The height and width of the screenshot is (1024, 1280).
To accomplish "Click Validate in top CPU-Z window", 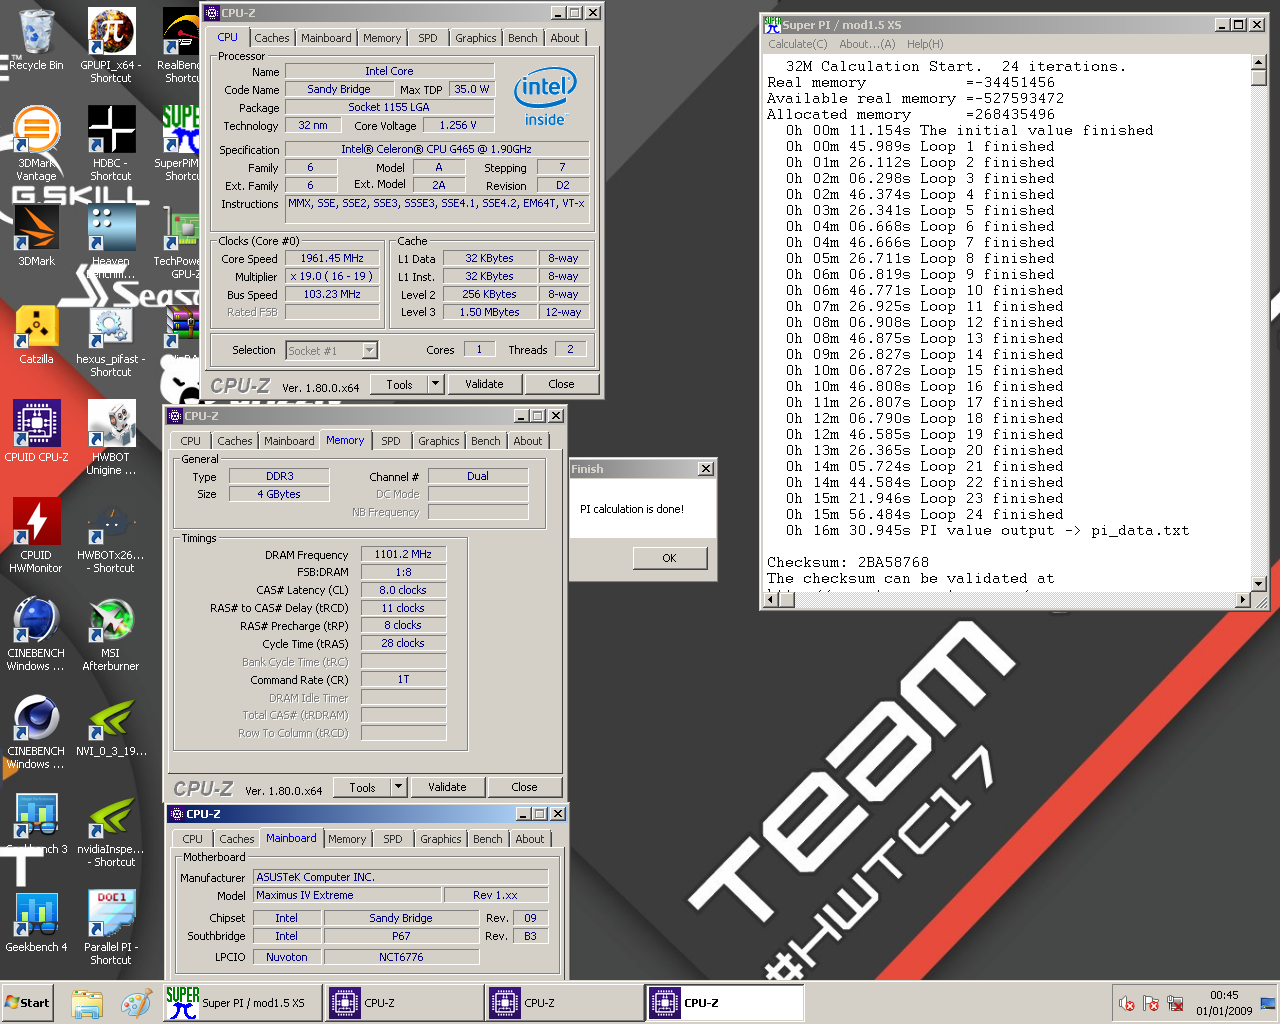I will (x=484, y=384).
